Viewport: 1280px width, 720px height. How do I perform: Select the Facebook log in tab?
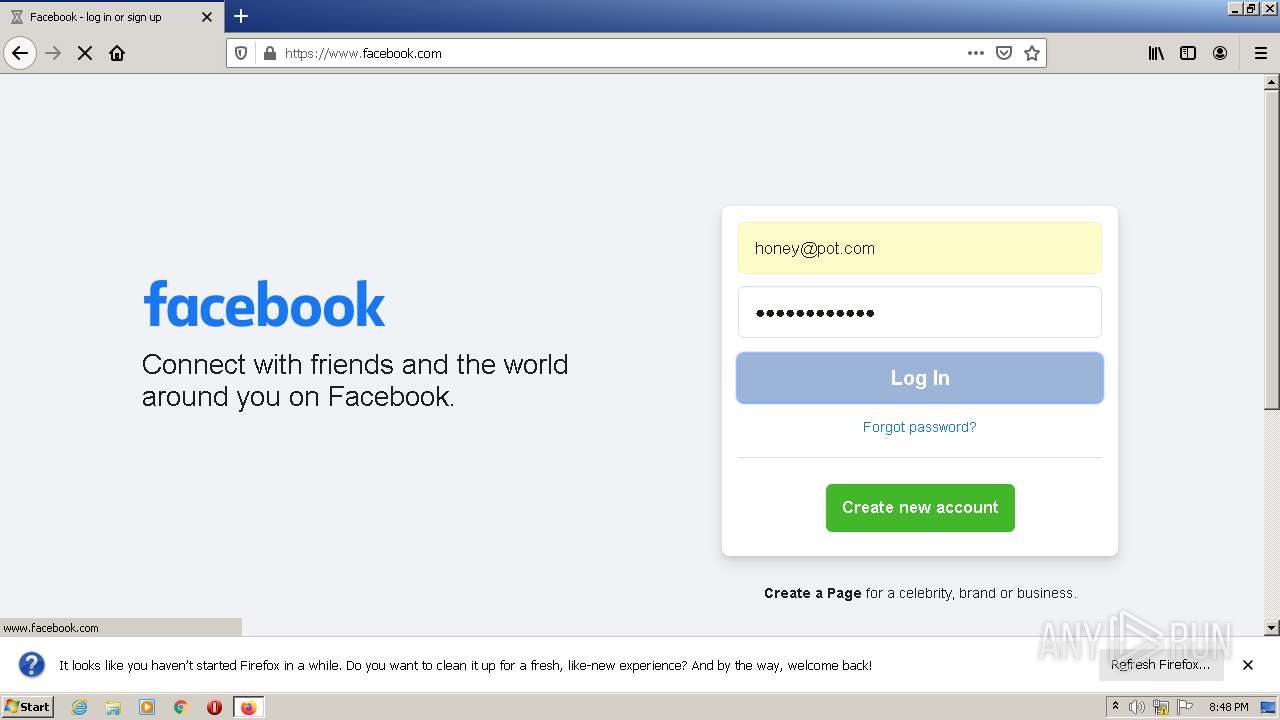pos(112,17)
